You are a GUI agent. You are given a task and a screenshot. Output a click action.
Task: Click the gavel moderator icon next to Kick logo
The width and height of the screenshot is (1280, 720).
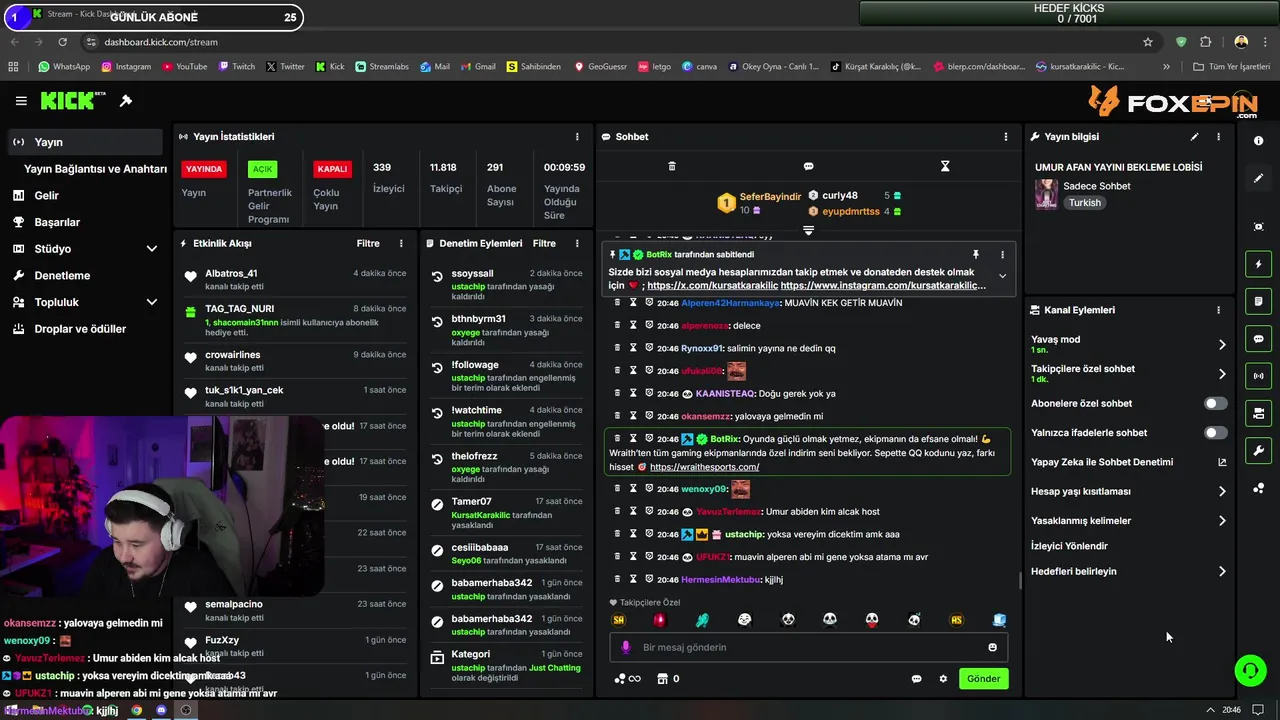coord(126,101)
